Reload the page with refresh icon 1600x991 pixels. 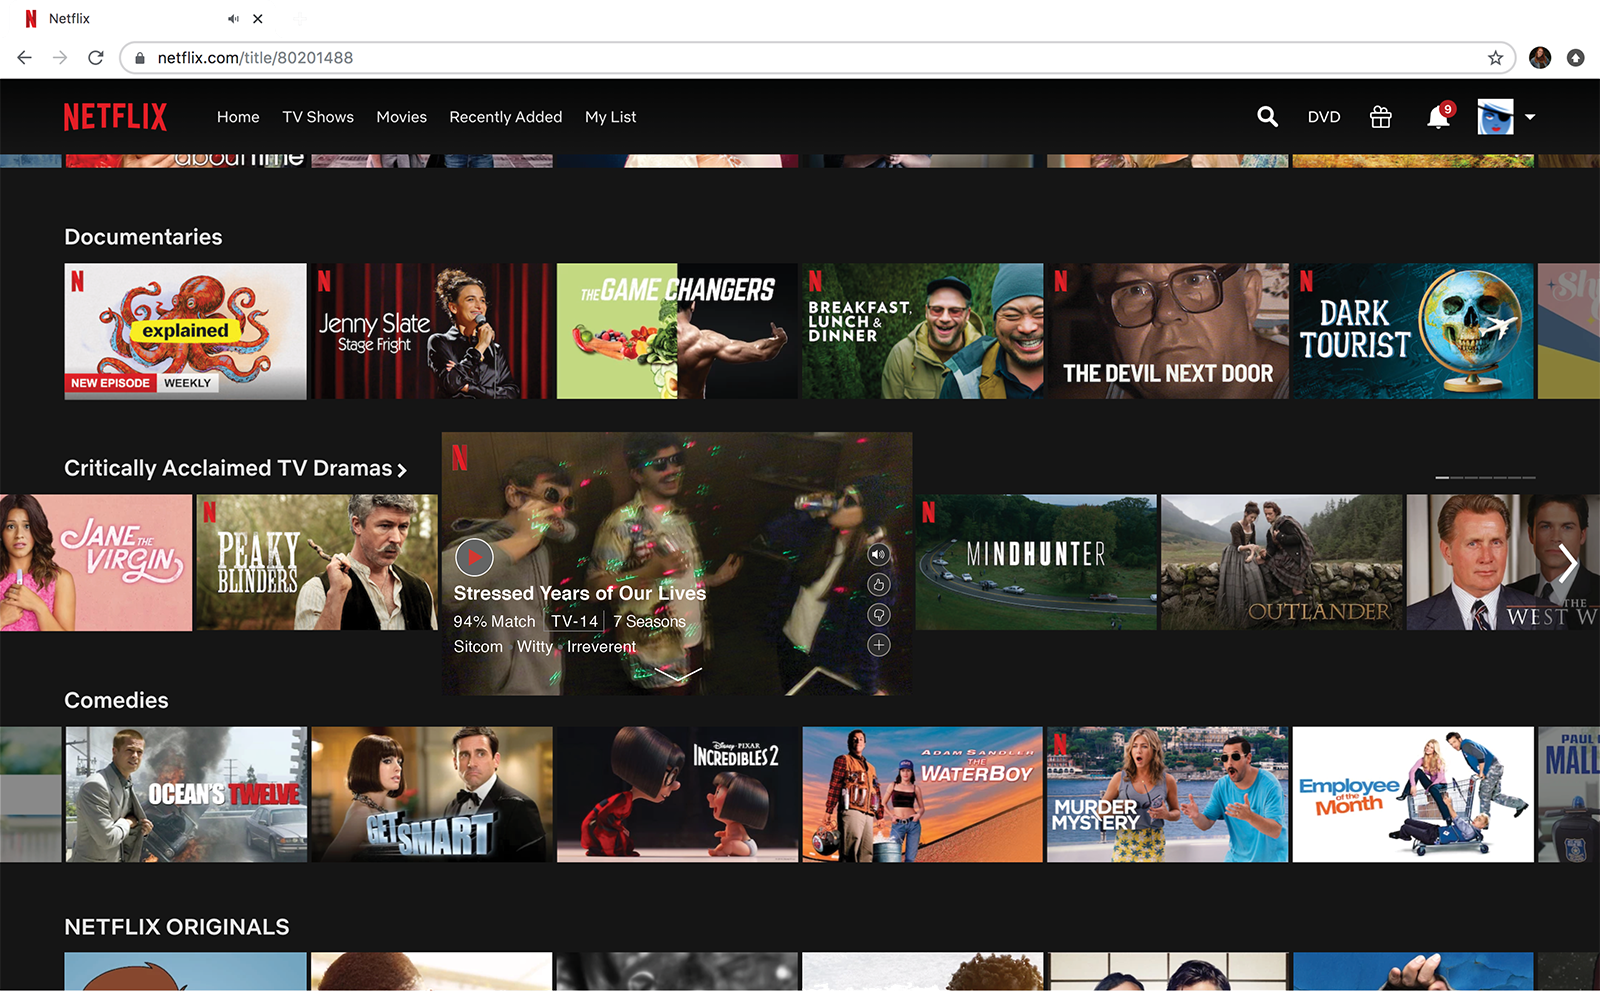click(96, 58)
